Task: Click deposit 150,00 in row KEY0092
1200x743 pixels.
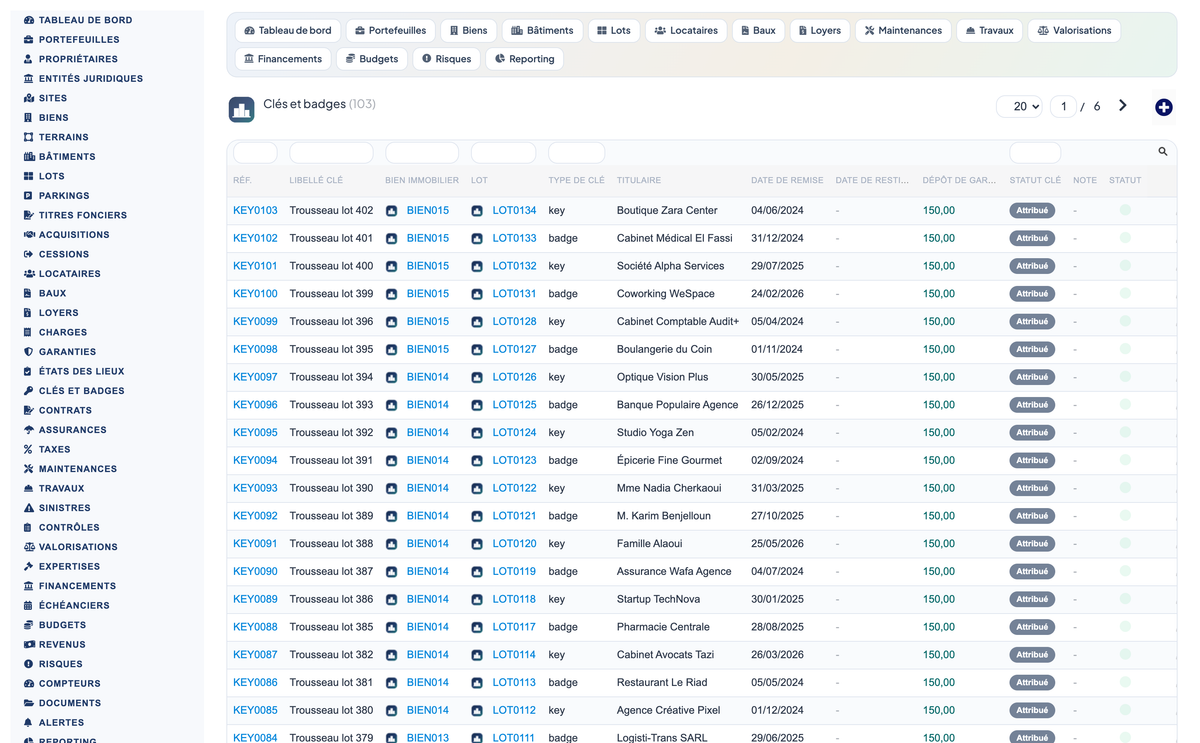Action: [939, 516]
